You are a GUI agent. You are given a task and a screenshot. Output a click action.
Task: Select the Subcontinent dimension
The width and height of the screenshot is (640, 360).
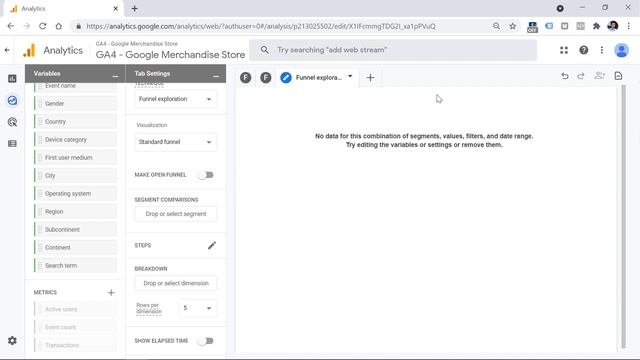76,229
